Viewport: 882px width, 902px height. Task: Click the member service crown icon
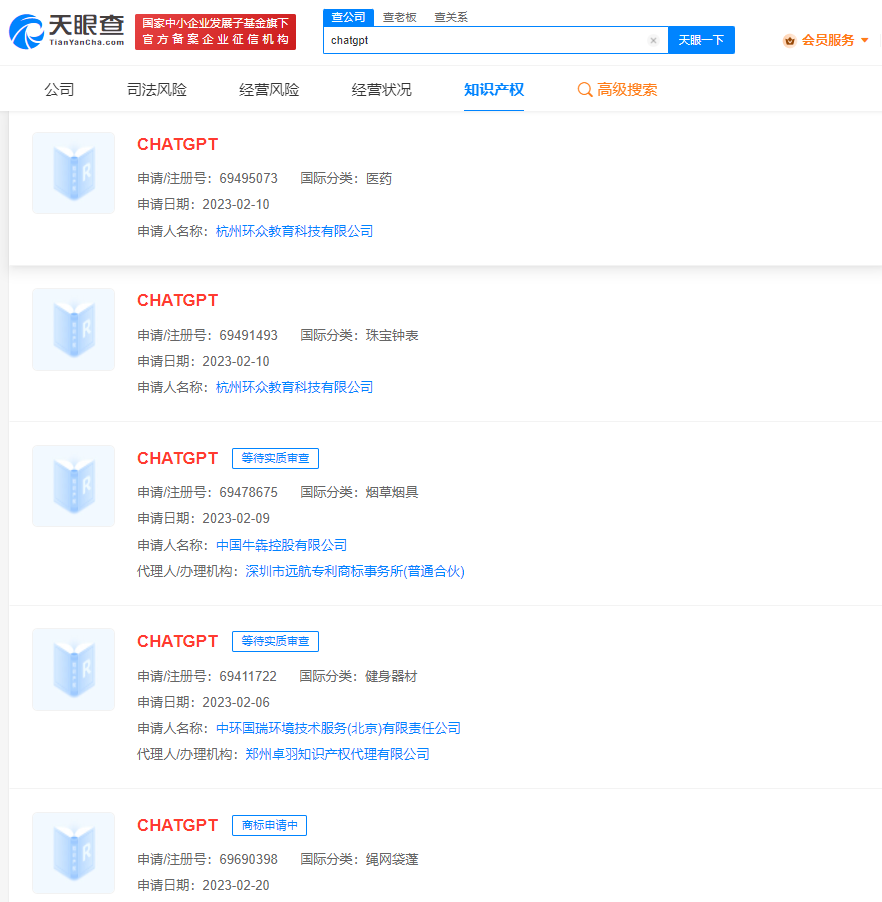coord(789,40)
